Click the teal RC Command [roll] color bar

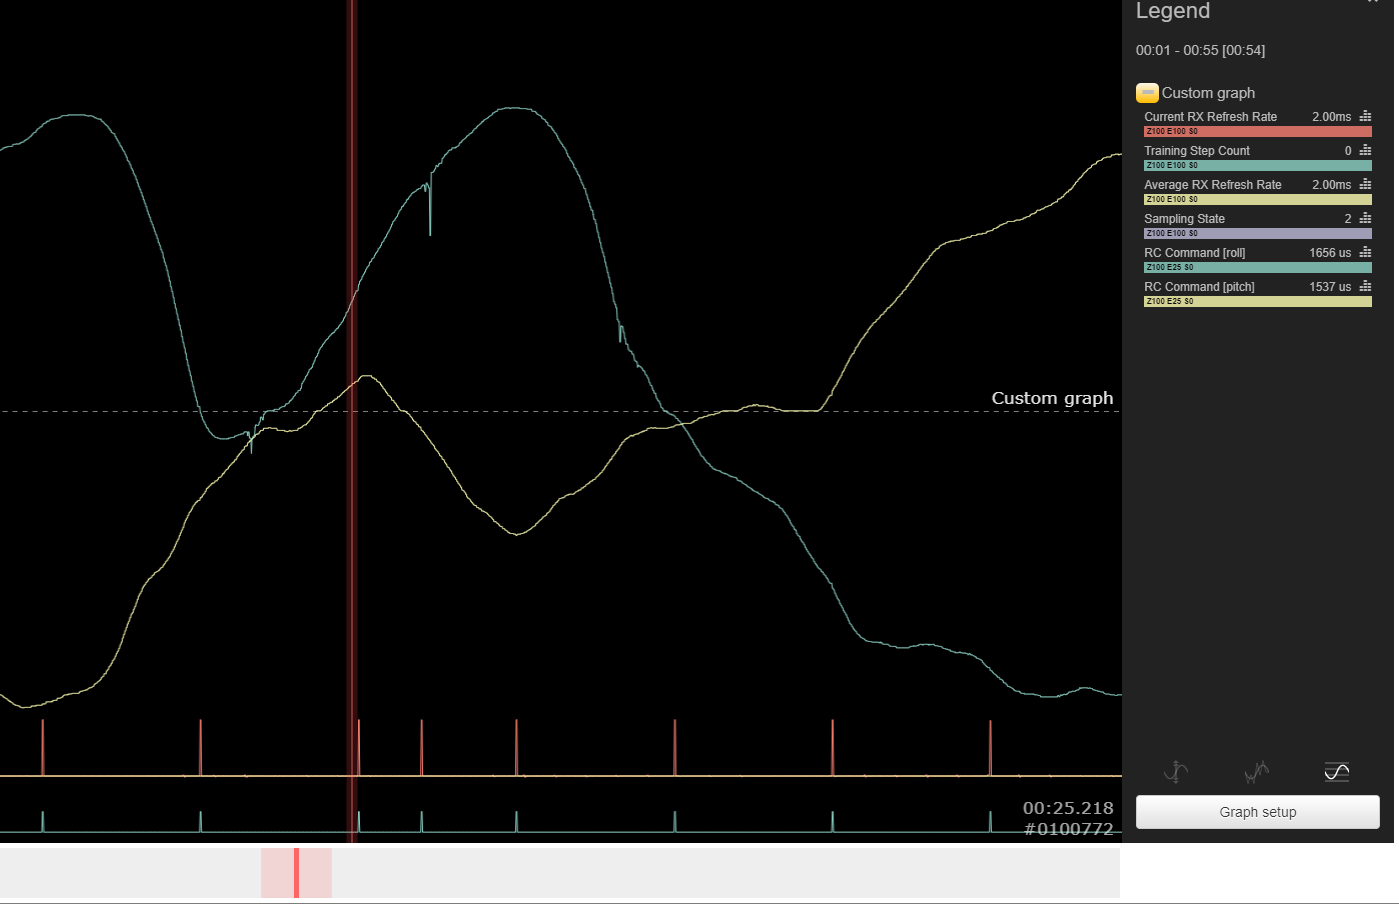click(1258, 267)
